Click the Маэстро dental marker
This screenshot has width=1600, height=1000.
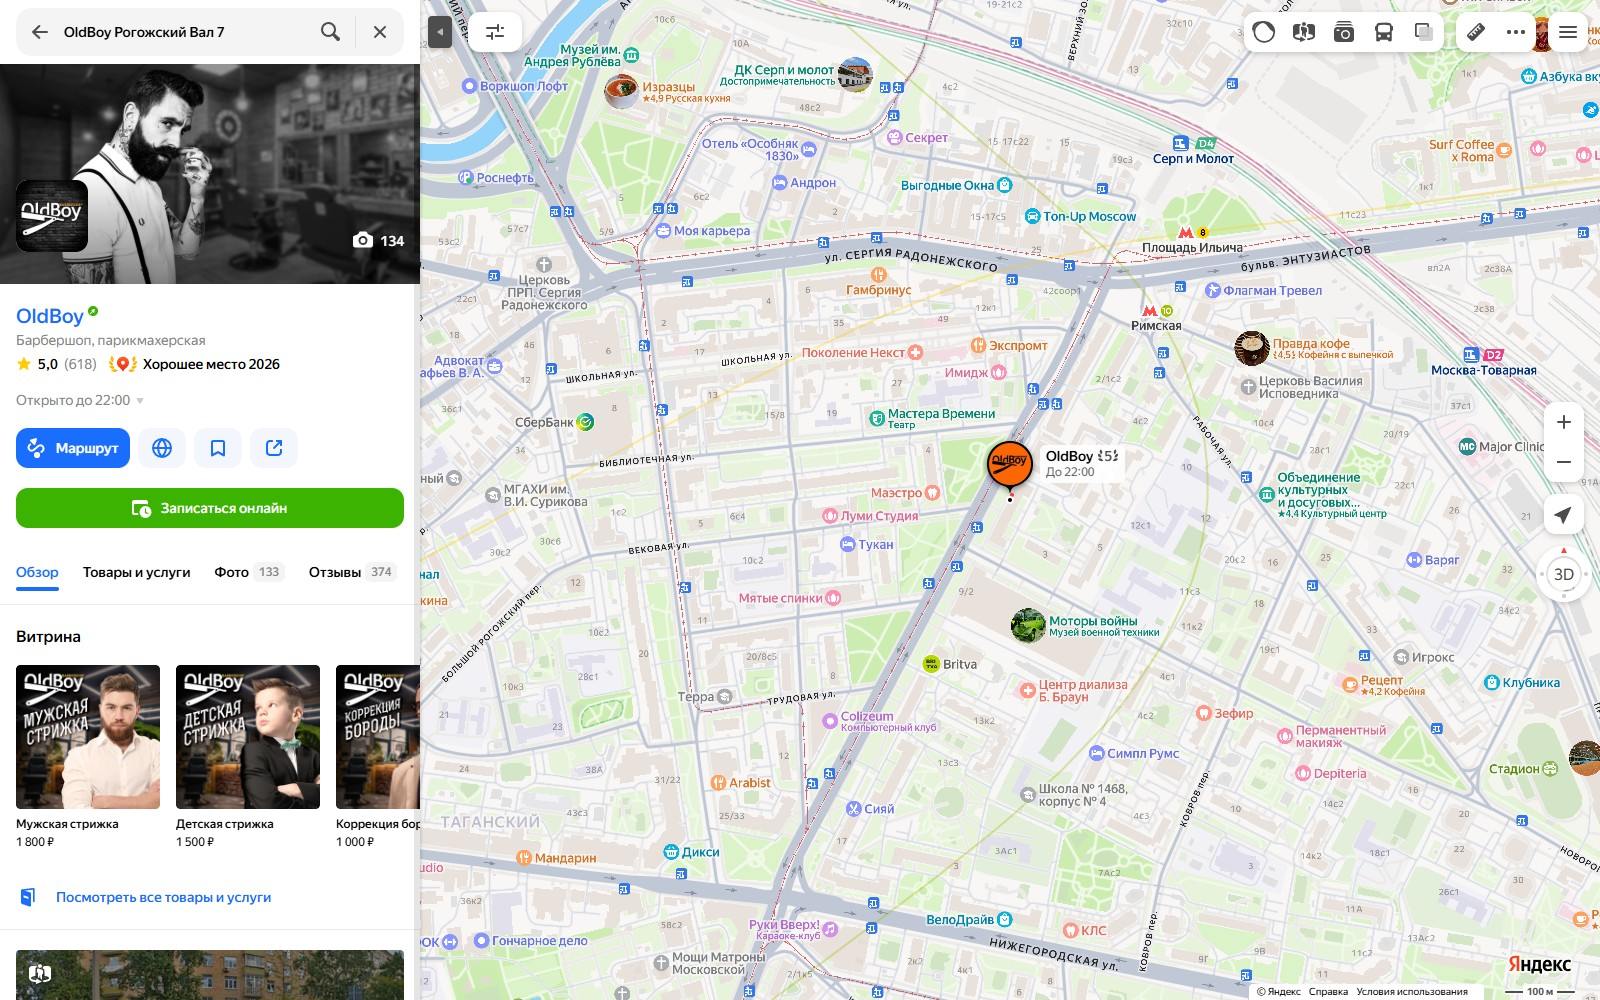[931, 492]
